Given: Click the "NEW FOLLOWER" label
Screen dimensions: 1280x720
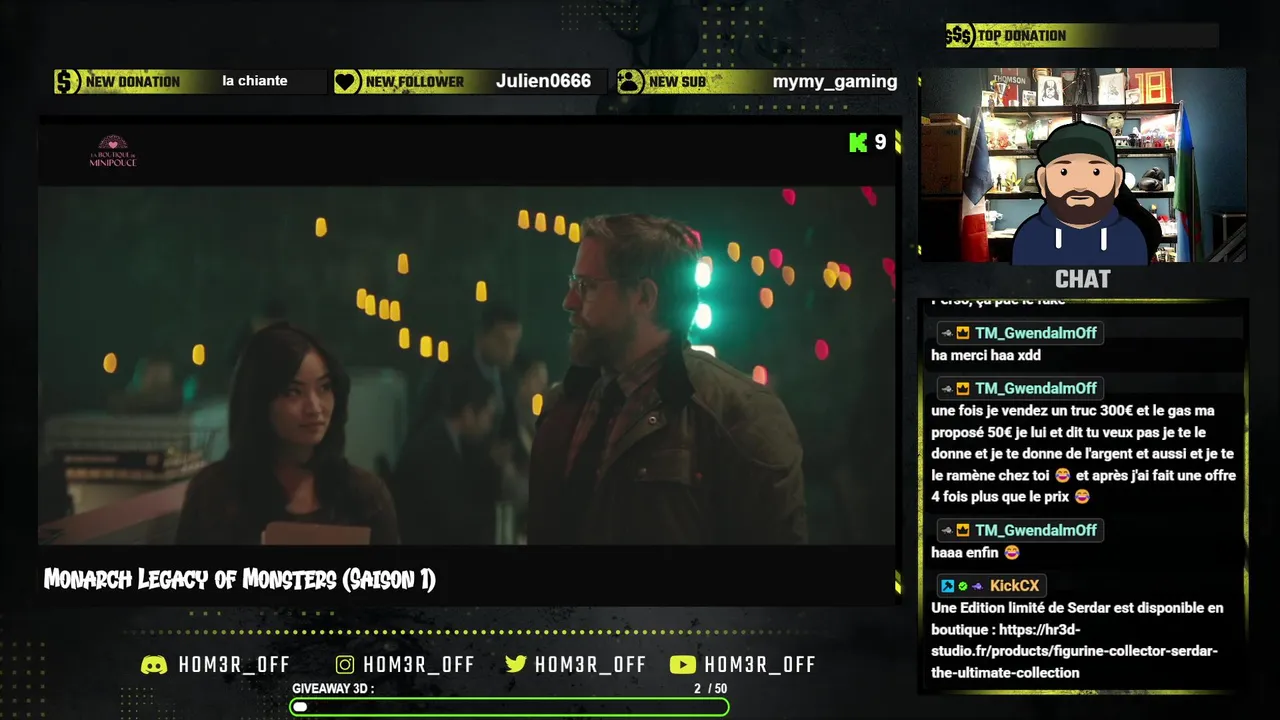Looking at the screenshot, I should [415, 82].
